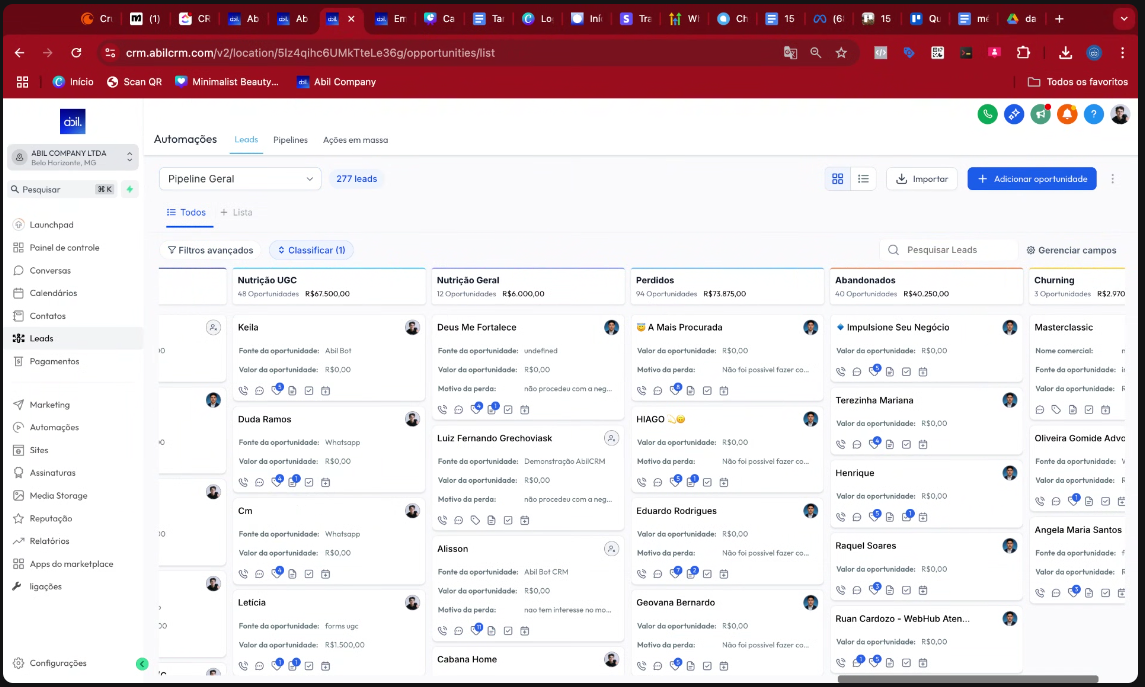Open Conversas in the sidebar
Image resolution: width=1145 pixels, height=687 pixels.
click(50, 271)
